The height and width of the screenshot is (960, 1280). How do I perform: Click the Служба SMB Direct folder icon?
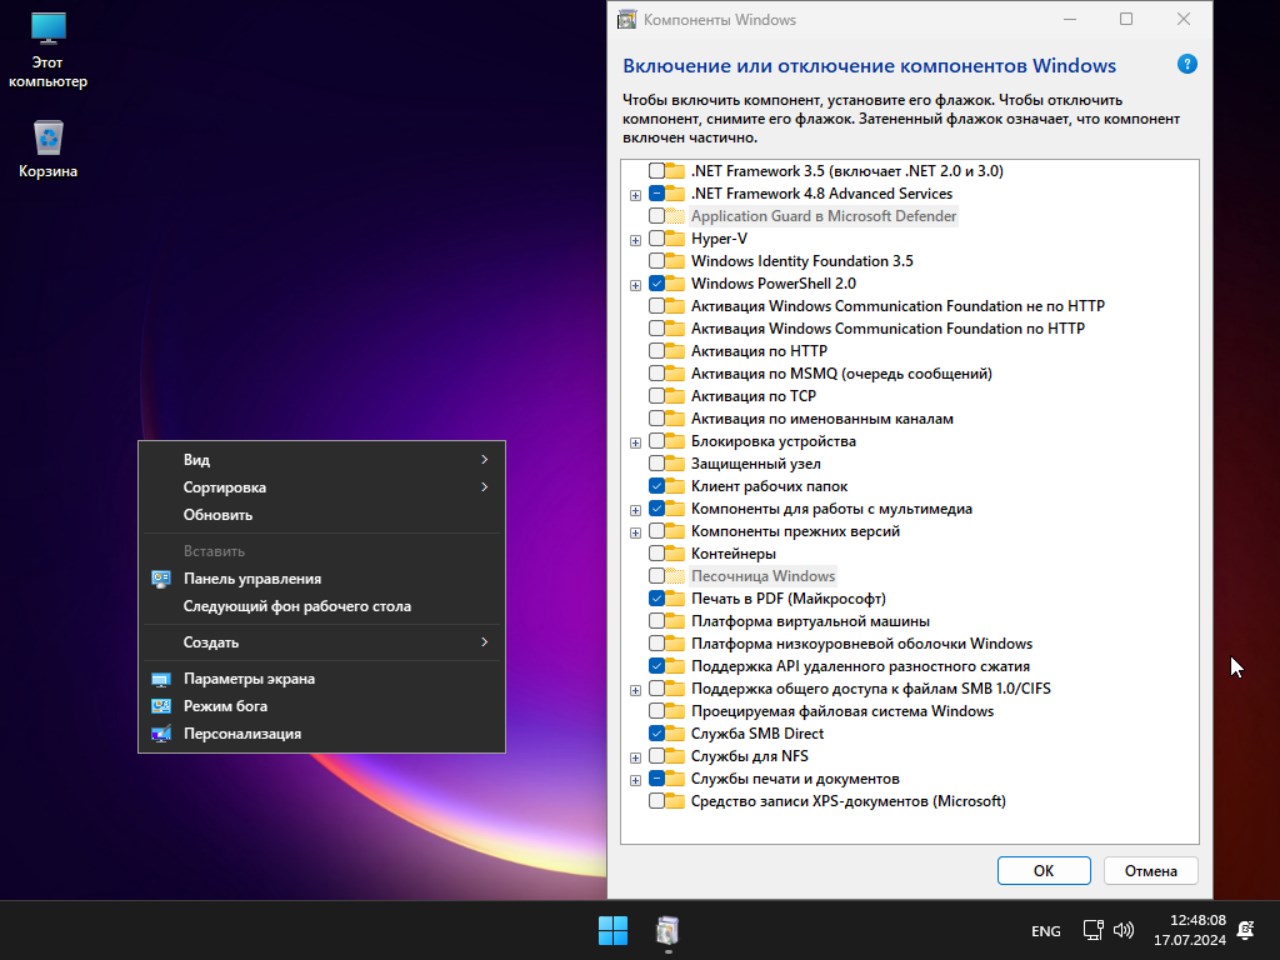coord(675,734)
